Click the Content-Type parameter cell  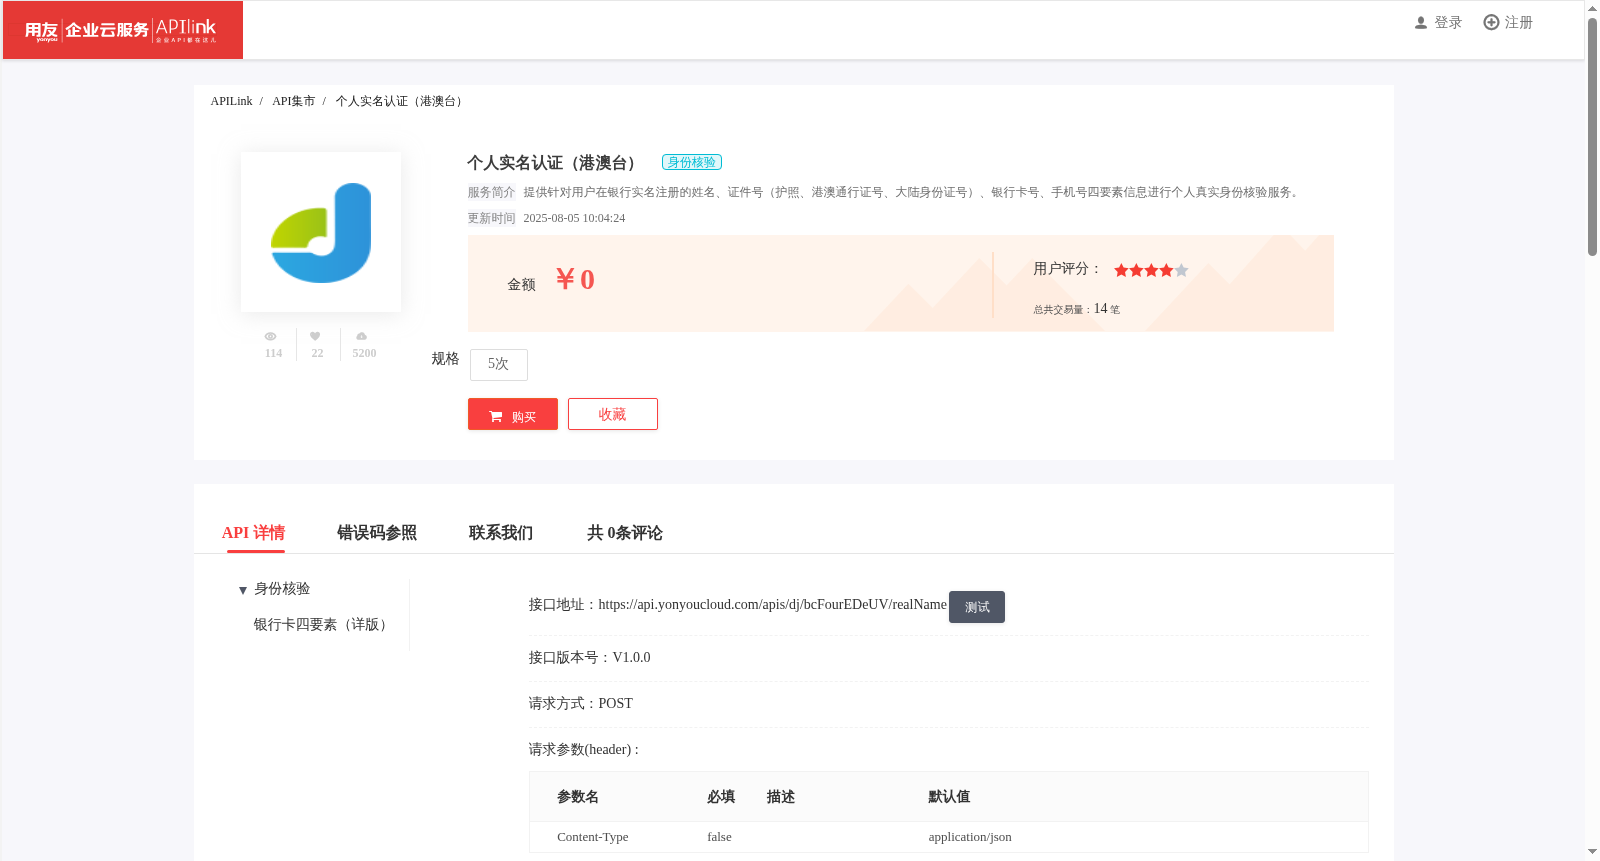593,837
